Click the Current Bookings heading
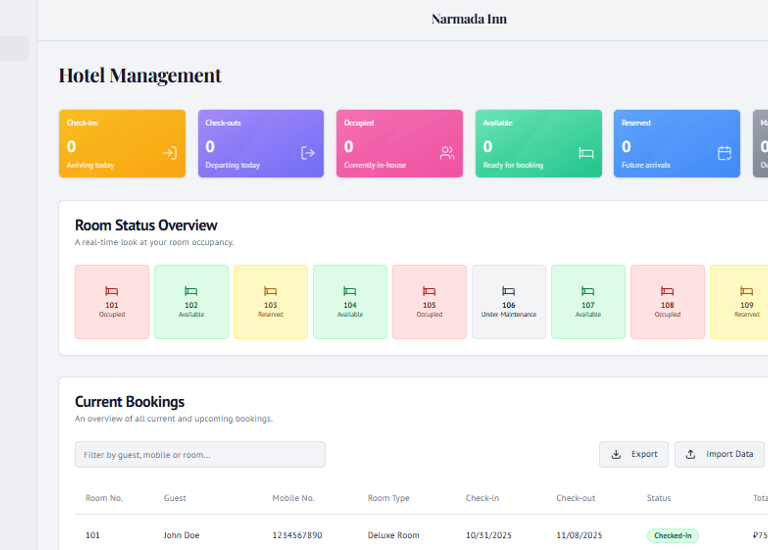 coord(130,402)
